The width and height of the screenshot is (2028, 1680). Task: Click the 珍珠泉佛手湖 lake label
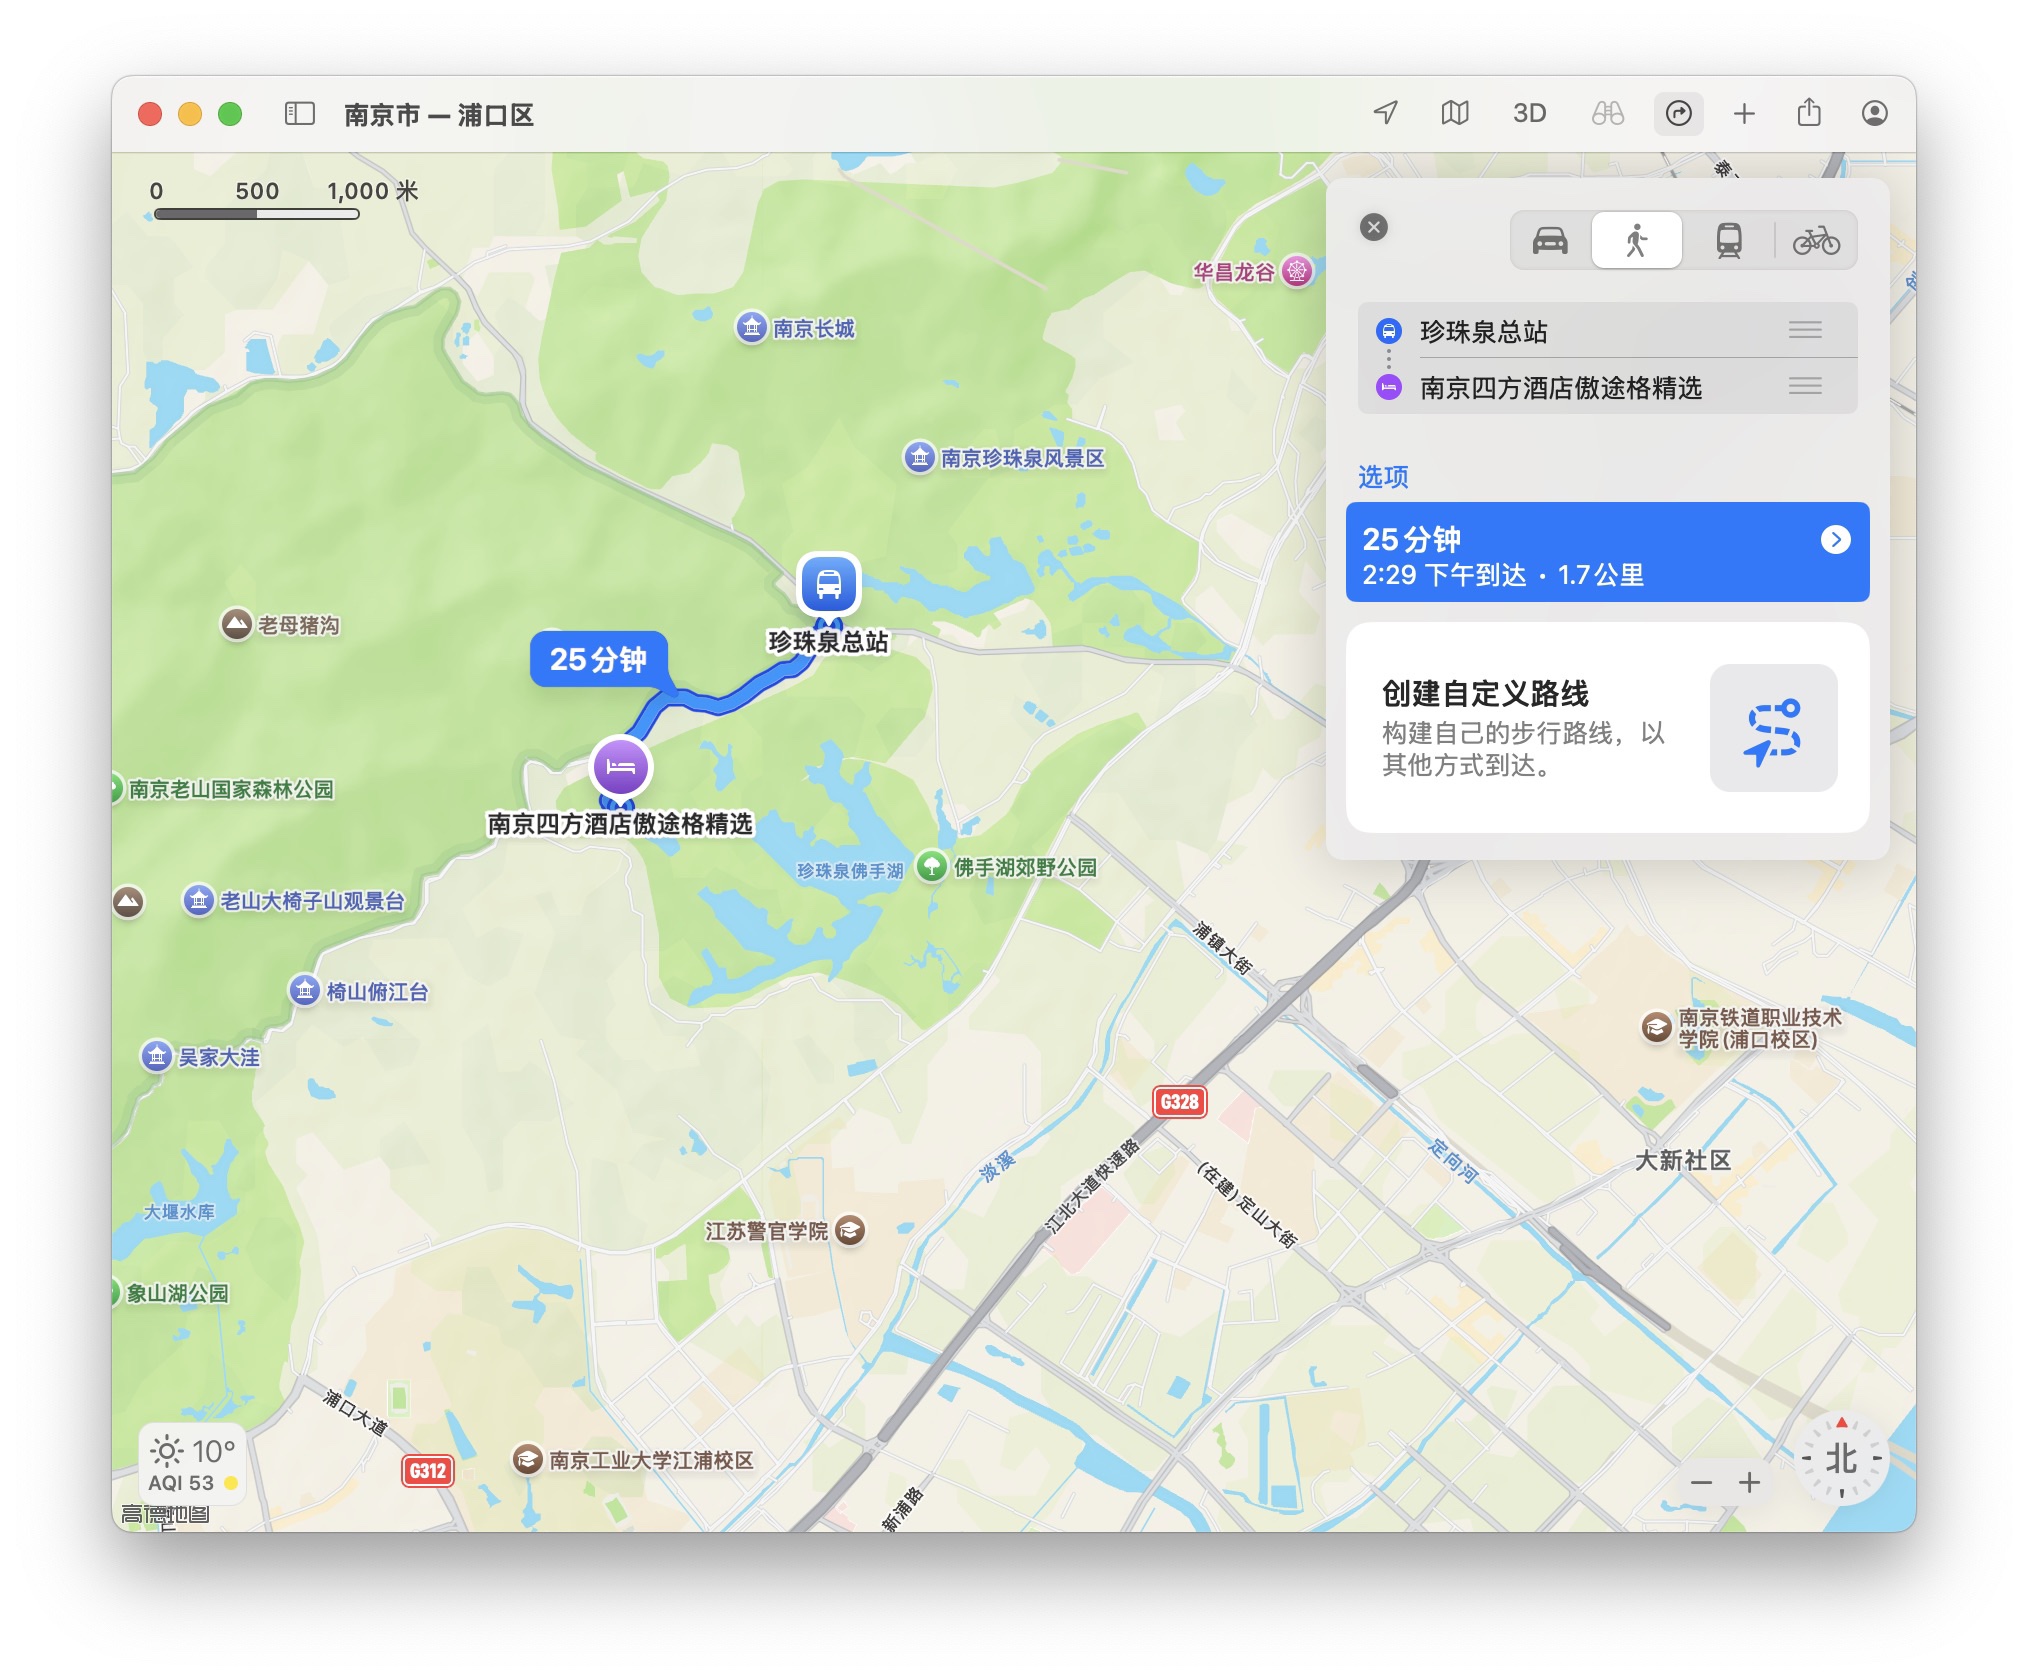coord(849,870)
